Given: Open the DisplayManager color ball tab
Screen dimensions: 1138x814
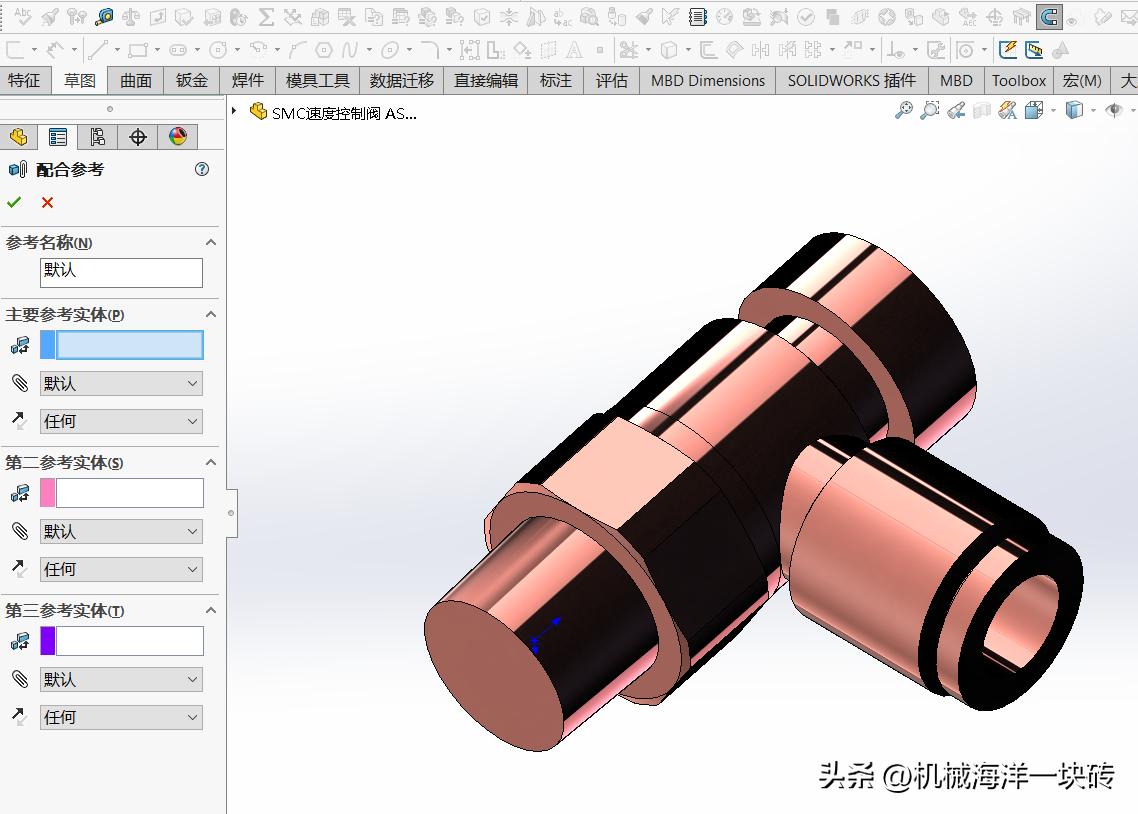Looking at the screenshot, I should pos(178,137).
